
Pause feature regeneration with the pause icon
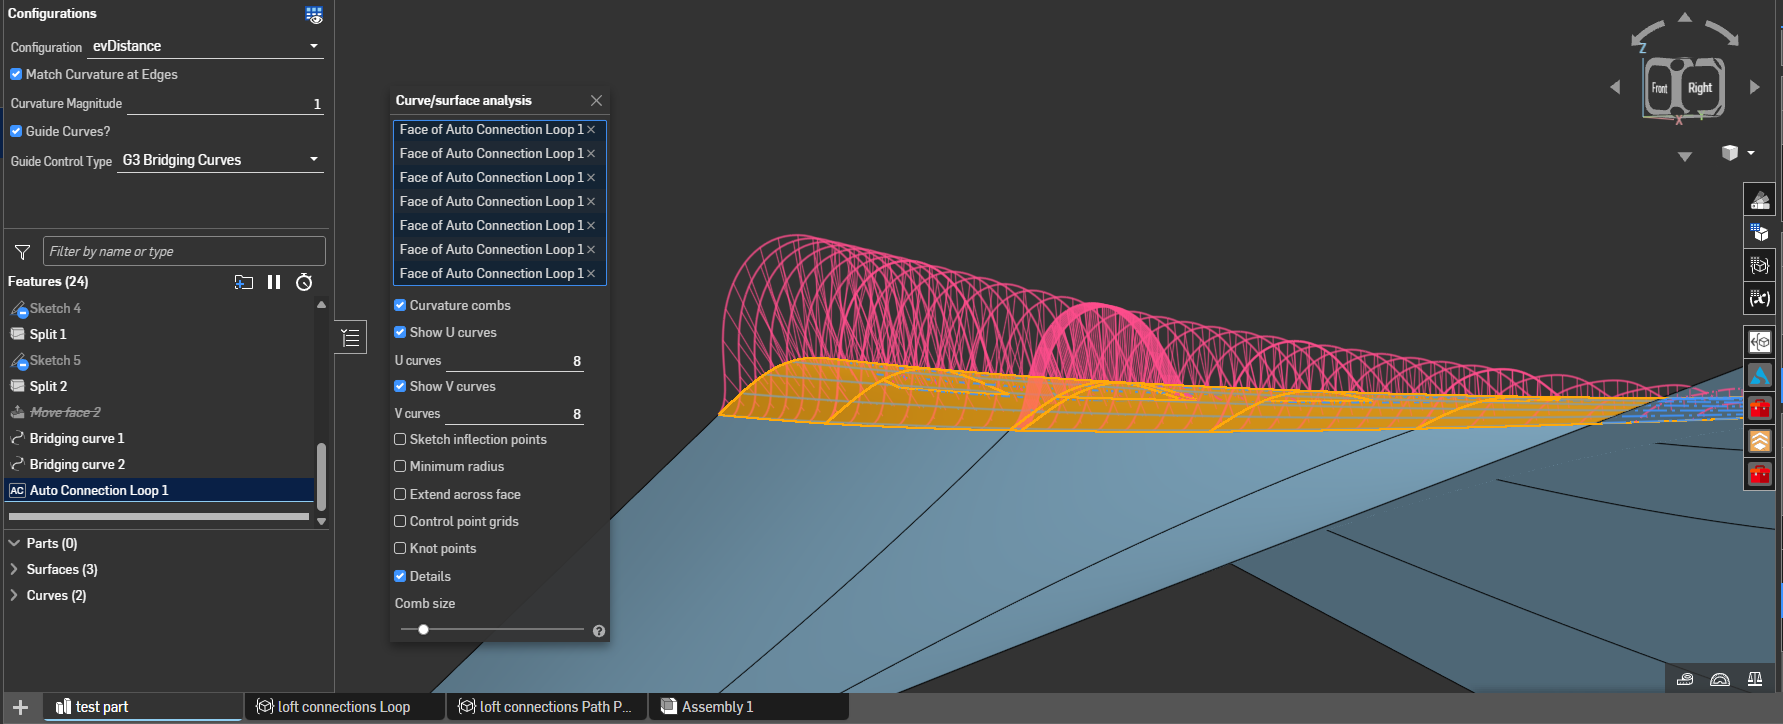pos(274,282)
